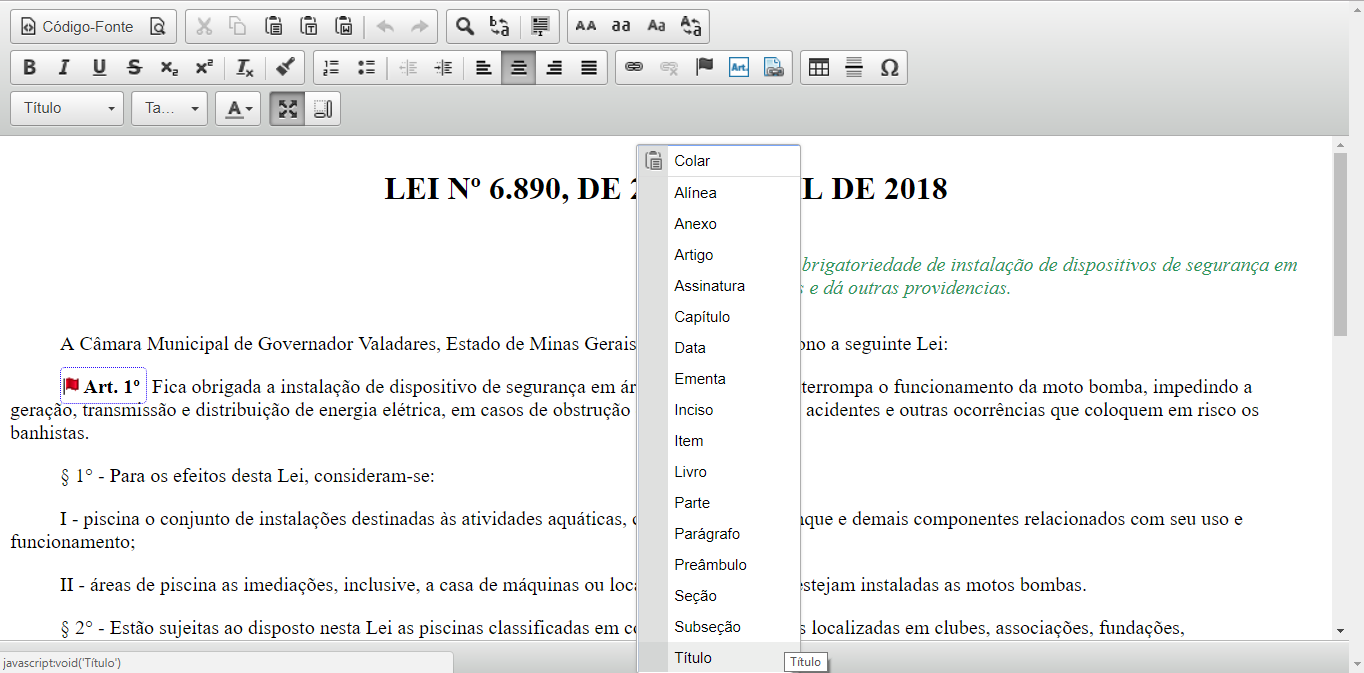Click the Increase Indent icon
The height and width of the screenshot is (673, 1364).
(x=443, y=68)
